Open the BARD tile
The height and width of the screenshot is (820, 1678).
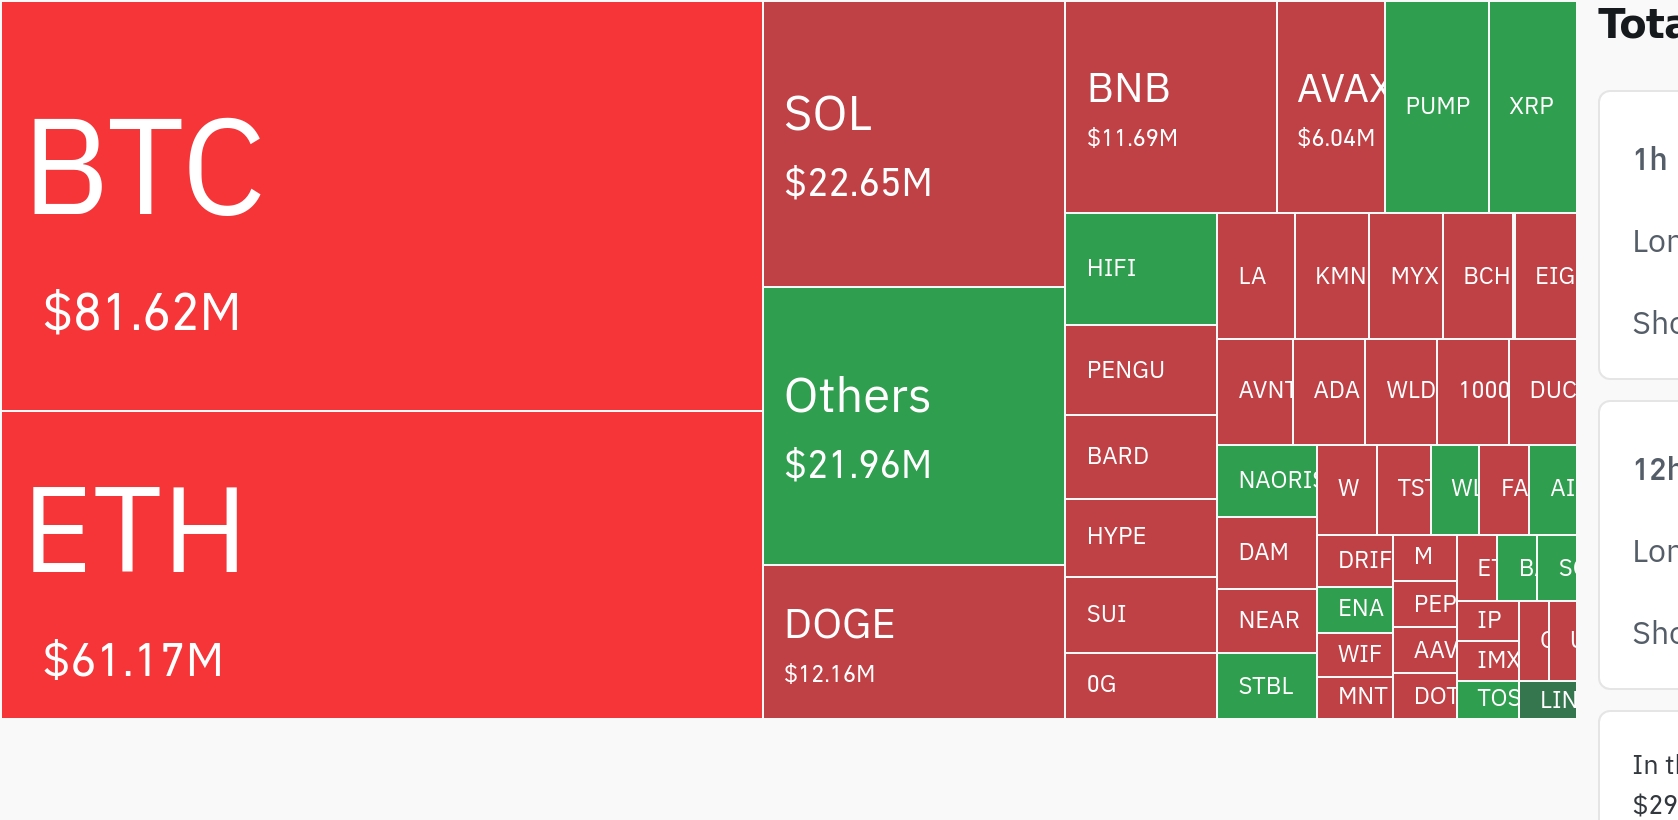click(x=1140, y=457)
